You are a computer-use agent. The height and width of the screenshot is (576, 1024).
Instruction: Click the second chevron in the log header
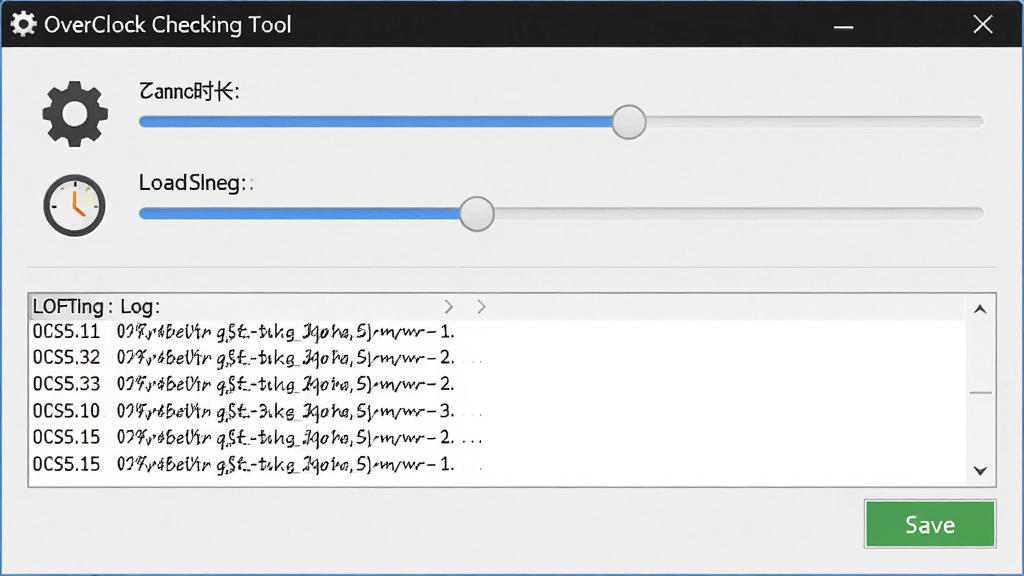tap(481, 306)
